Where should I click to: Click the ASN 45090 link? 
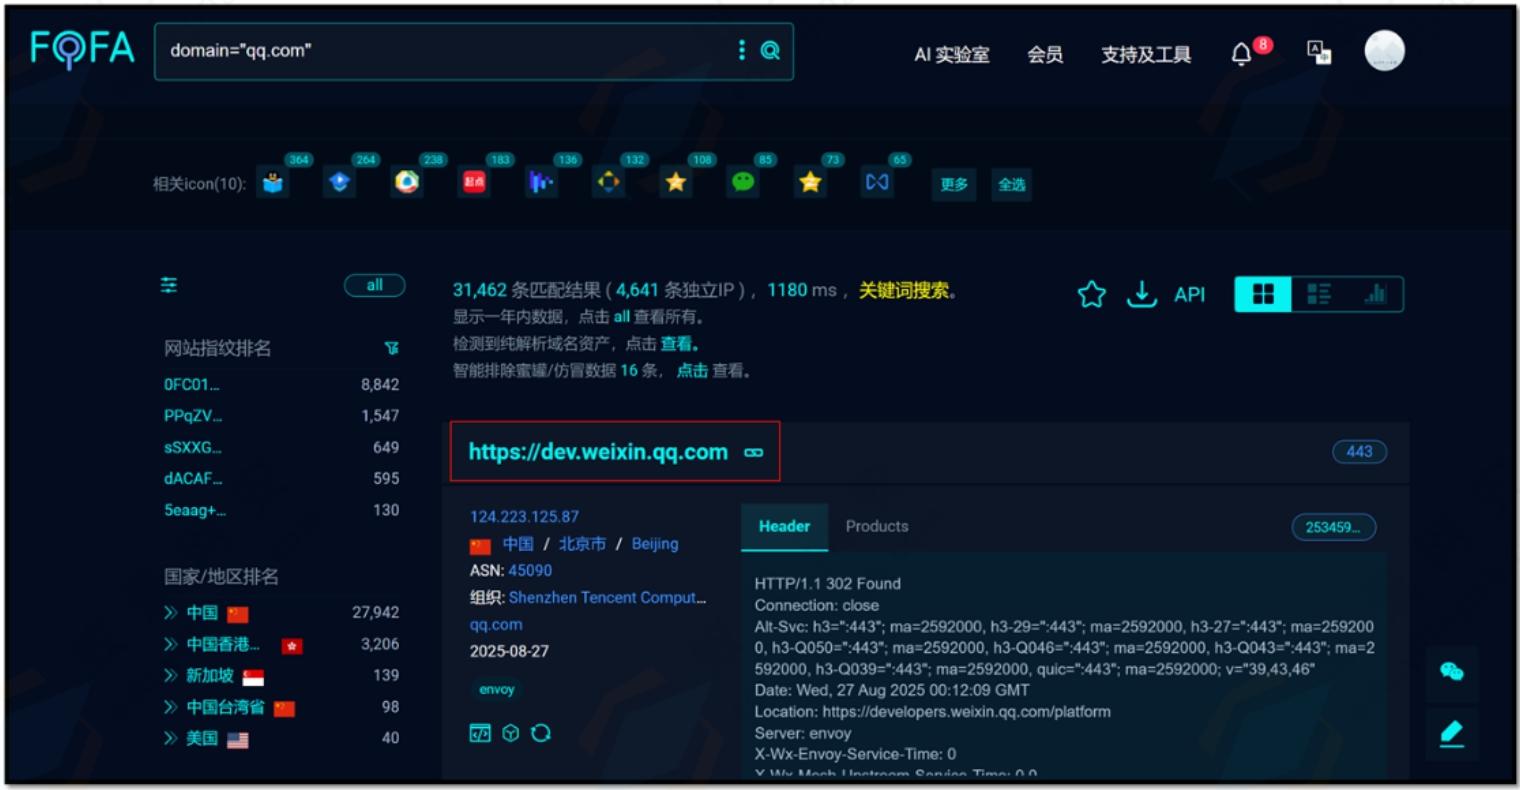(530, 570)
